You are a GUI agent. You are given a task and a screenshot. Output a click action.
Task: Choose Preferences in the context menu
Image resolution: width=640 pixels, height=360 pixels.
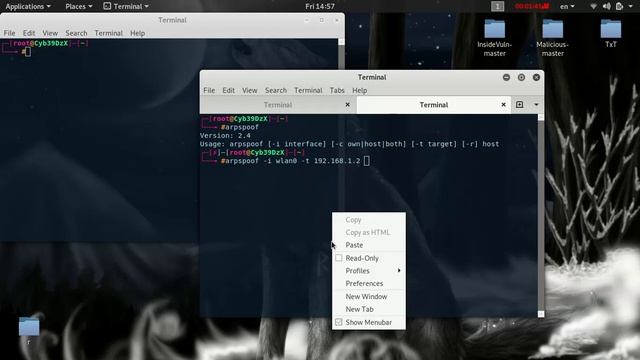tap(369, 283)
